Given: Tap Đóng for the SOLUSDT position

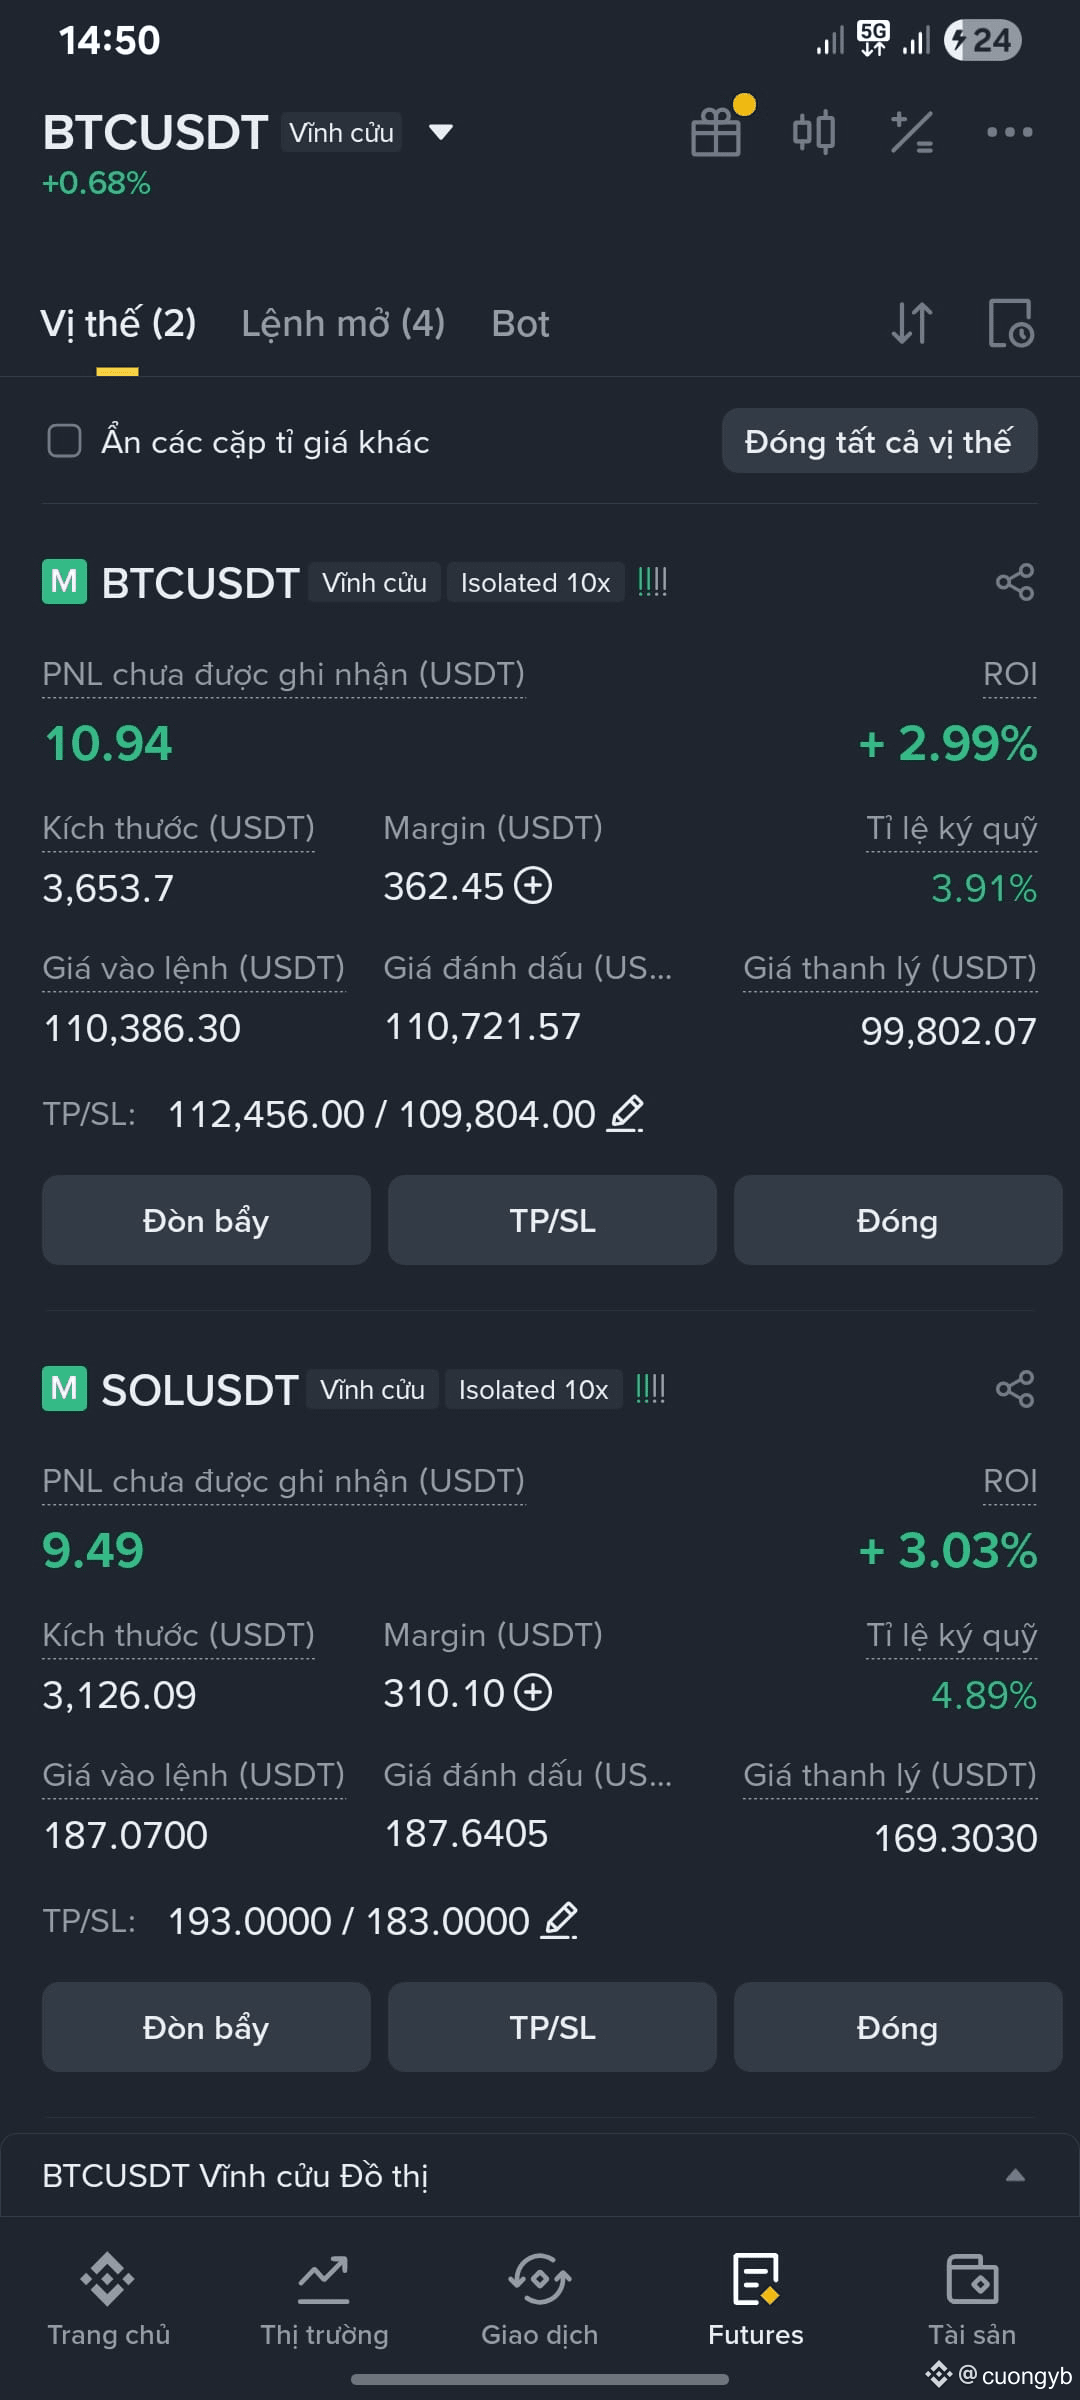Looking at the screenshot, I should coord(898,2027).
